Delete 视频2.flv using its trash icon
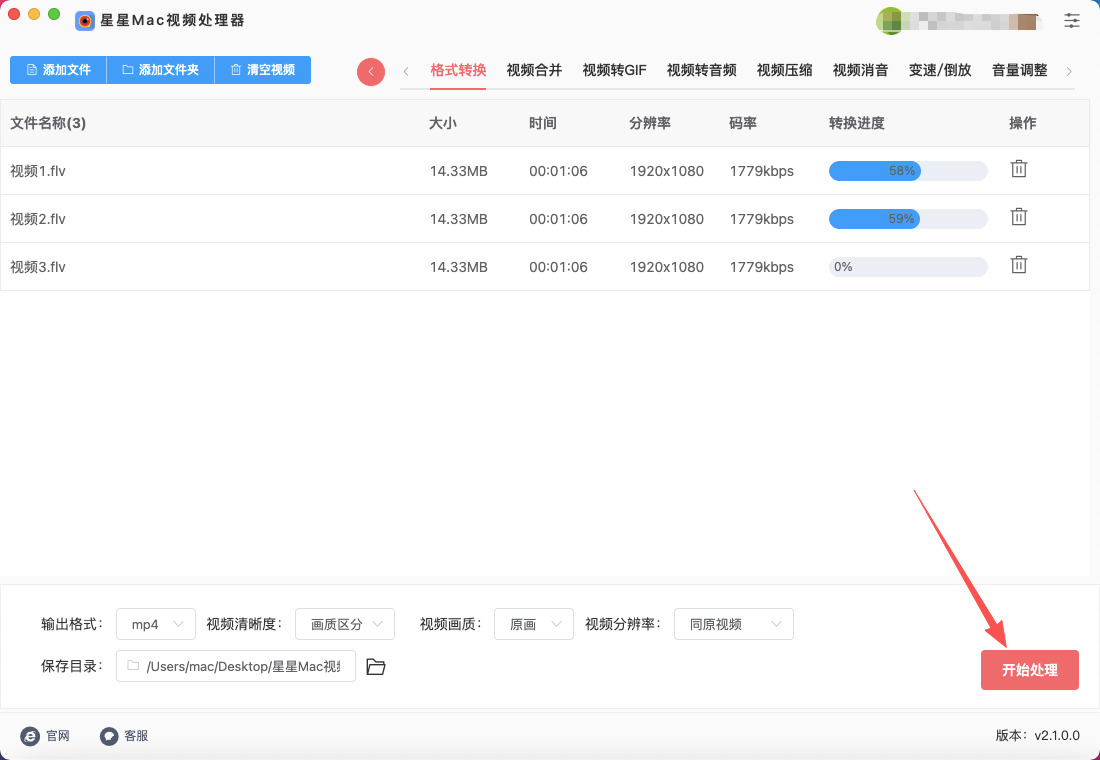This screenshot has width=1100, height=760. click(1018, 217)
